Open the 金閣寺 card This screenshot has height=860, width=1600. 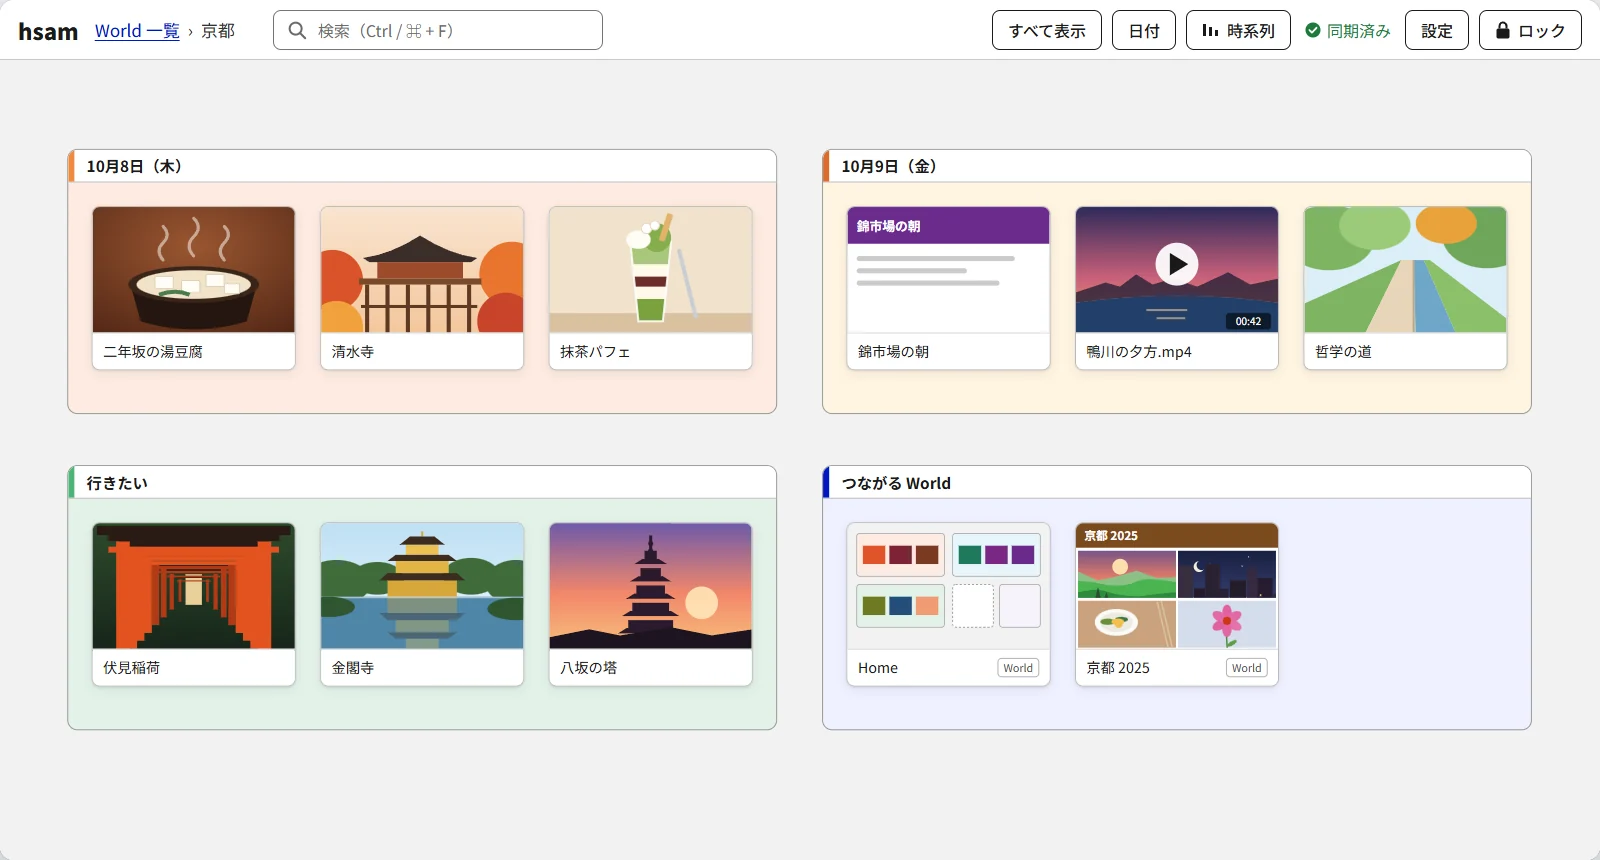422,604
